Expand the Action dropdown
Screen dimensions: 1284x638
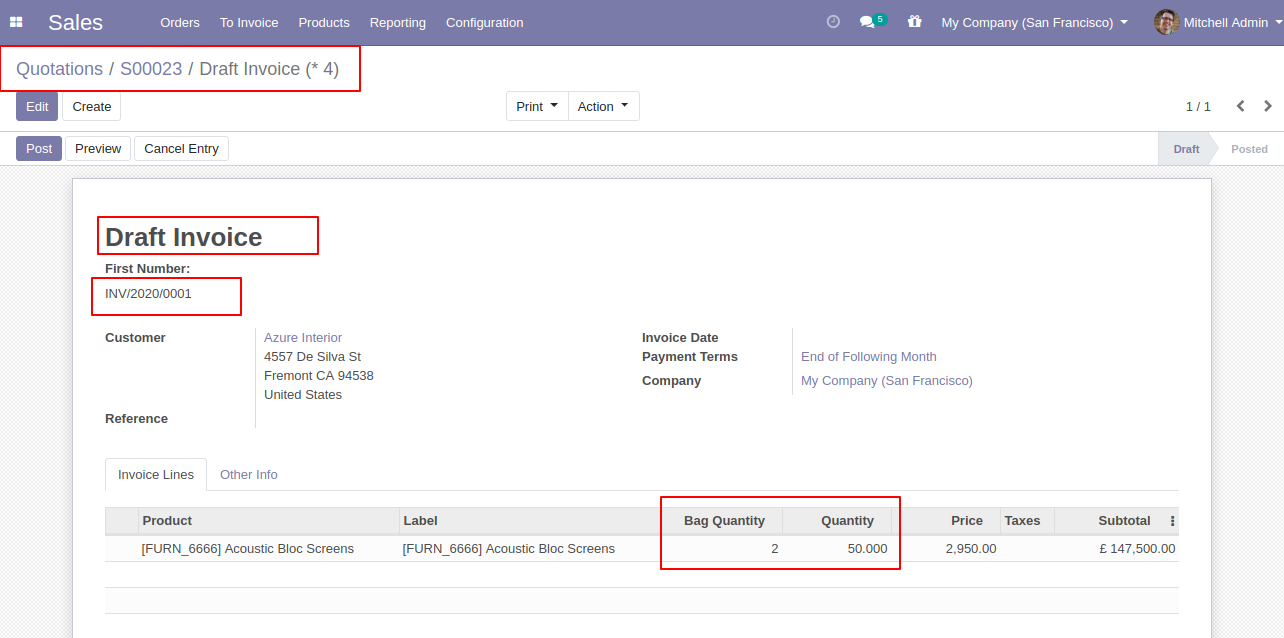tap(603, 106)
